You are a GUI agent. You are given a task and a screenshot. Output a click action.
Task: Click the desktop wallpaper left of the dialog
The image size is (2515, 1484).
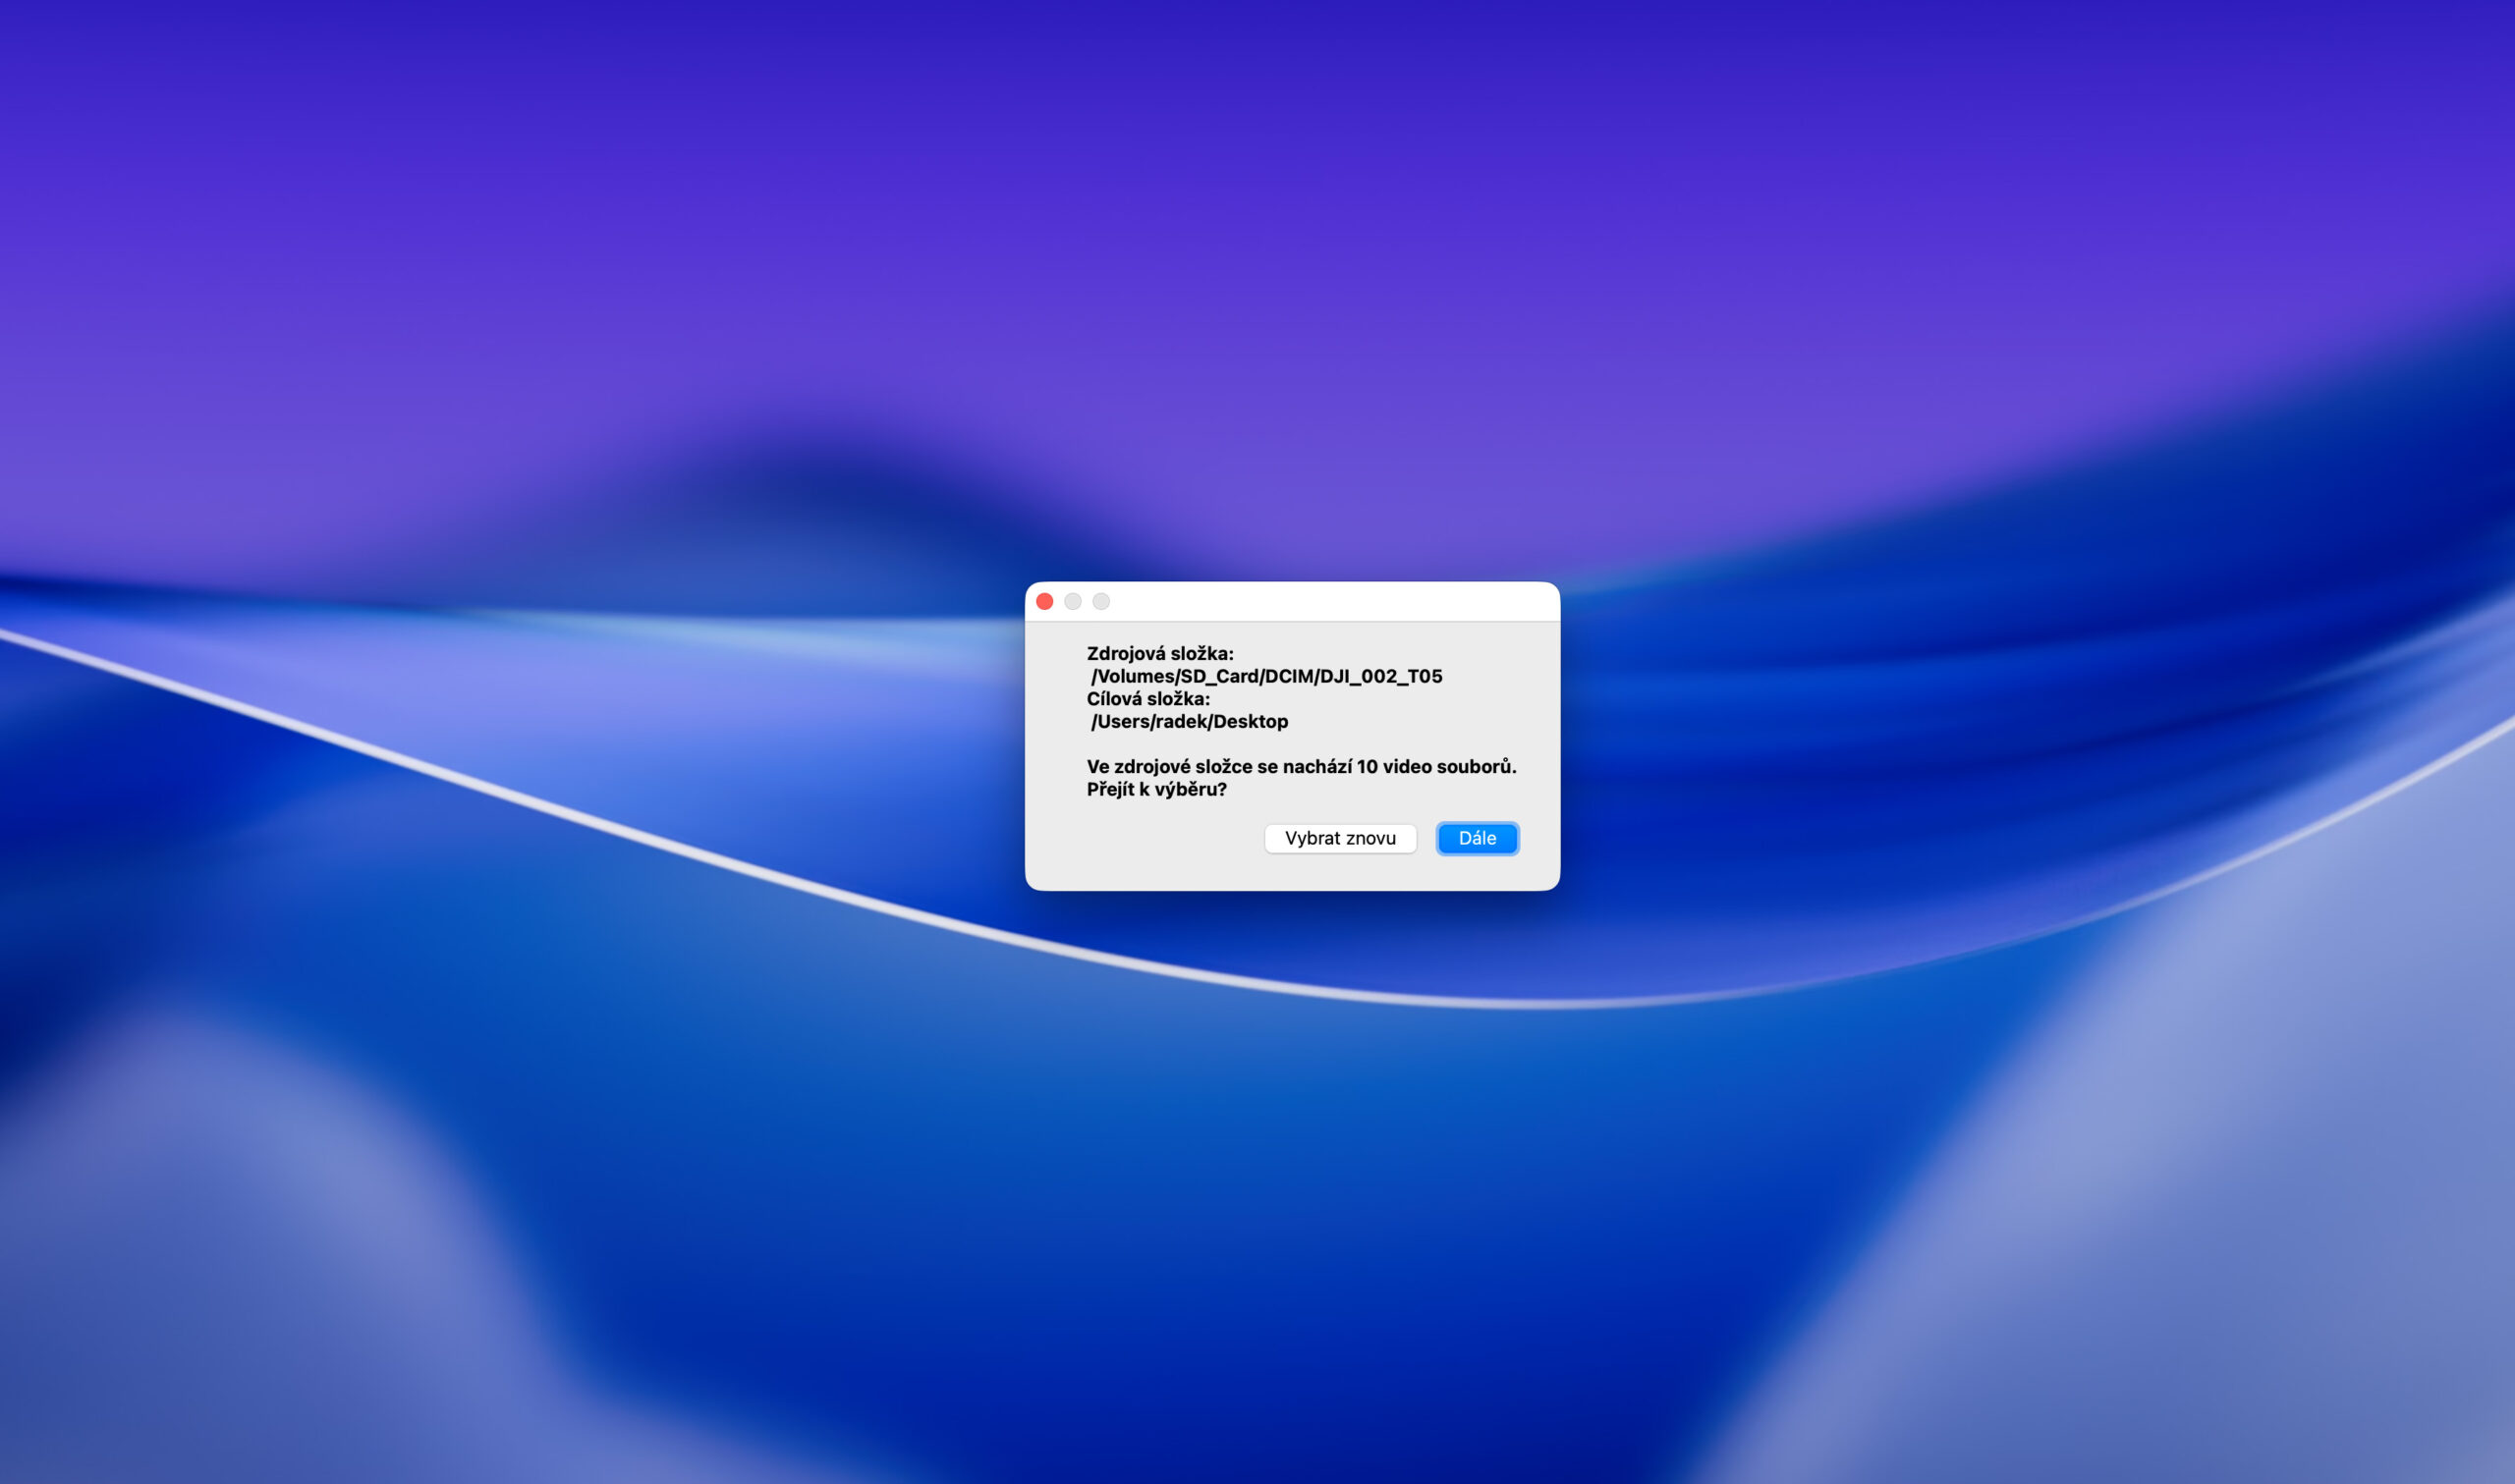click(500, 740)
